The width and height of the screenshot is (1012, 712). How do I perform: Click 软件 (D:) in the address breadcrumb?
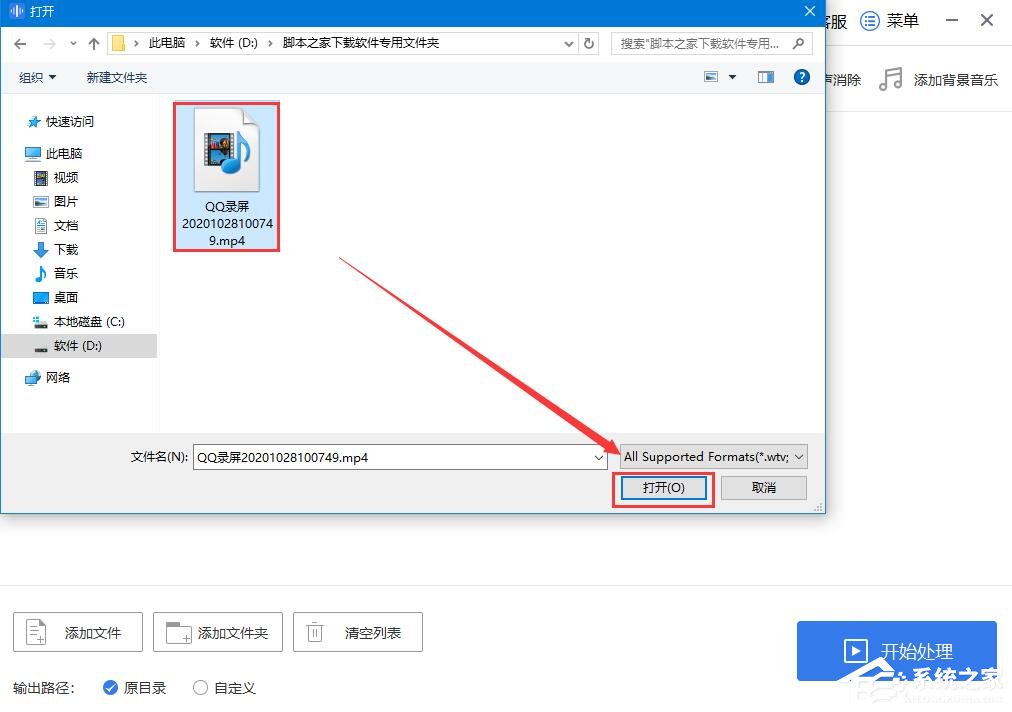[x=237, y=43]
